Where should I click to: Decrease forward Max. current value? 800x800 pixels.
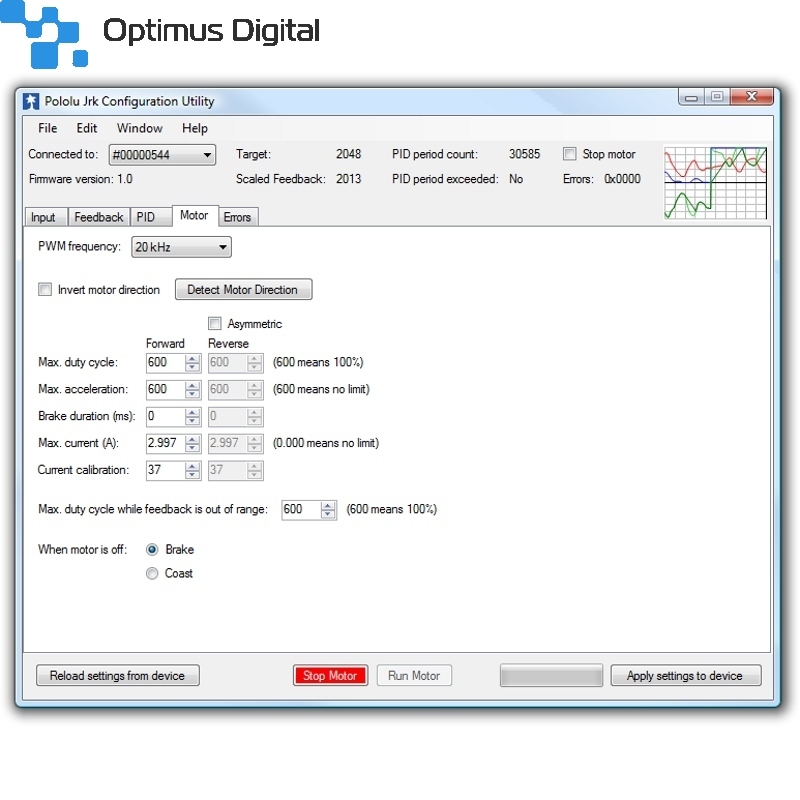click(192, 447)
